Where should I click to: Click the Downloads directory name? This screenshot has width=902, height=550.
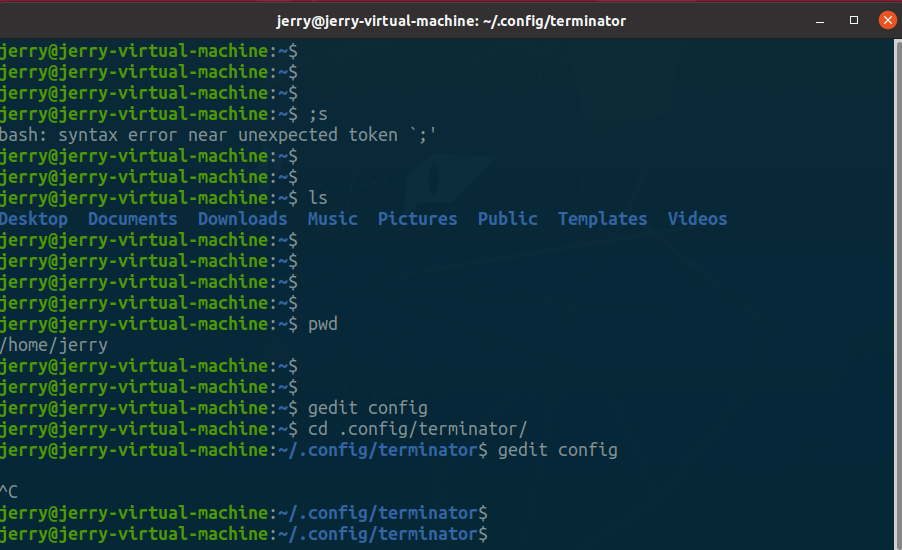(x=242, y=219)
